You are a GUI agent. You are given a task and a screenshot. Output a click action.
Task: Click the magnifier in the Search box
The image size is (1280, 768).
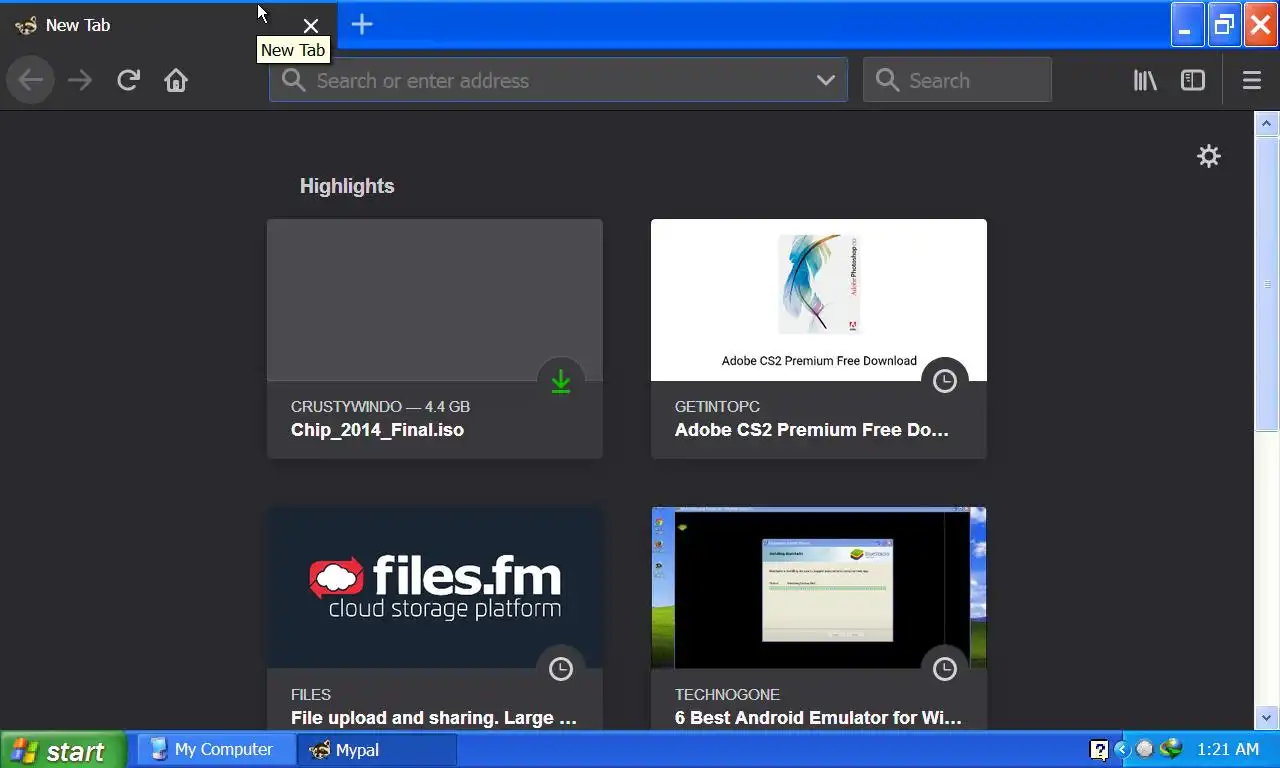click(887, 80)
